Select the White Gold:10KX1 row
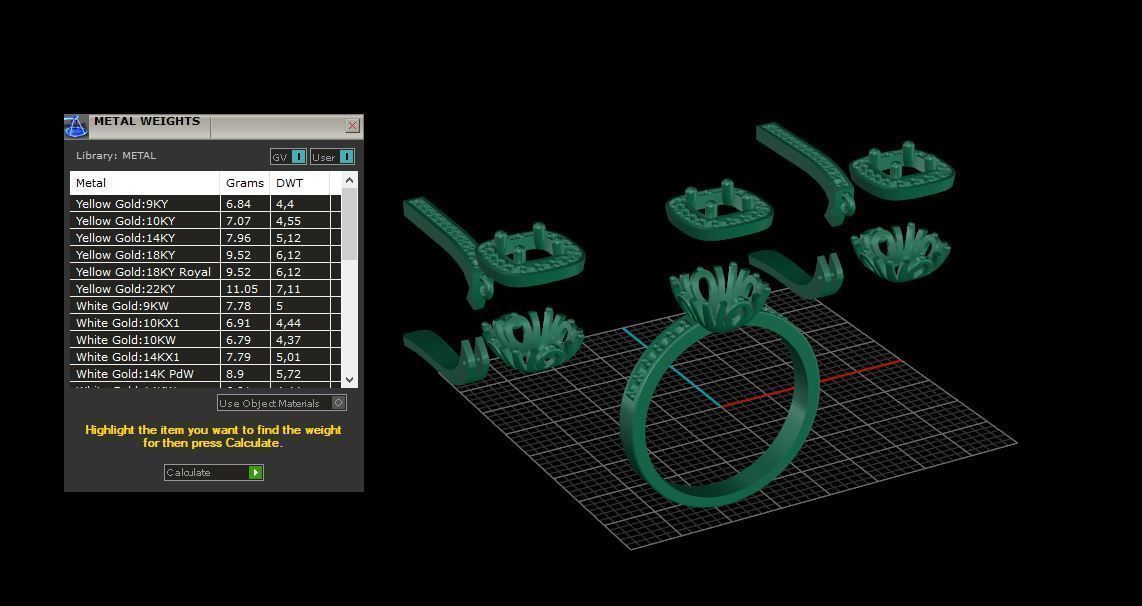The width and height of the screenshot is (1142, 606). (x=205, y=323)
